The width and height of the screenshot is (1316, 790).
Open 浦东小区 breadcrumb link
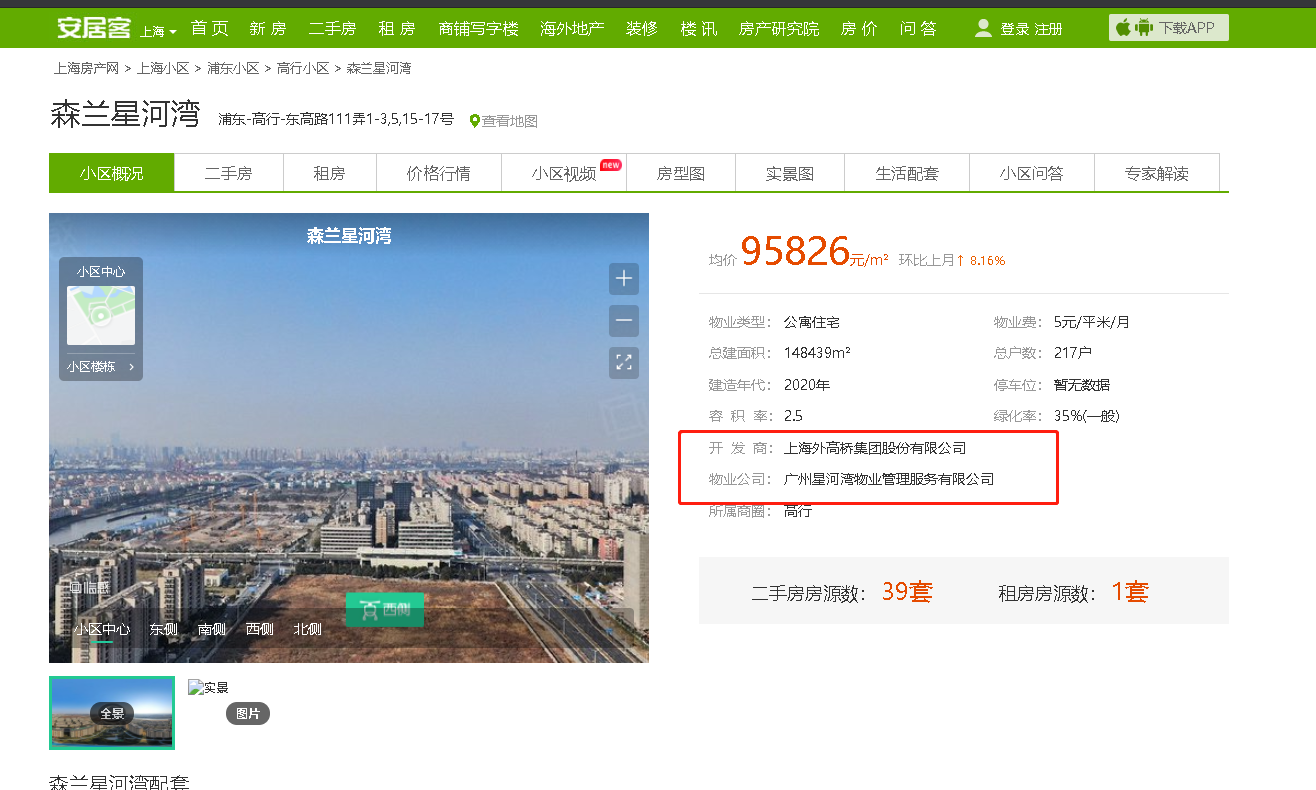(233, 68)
